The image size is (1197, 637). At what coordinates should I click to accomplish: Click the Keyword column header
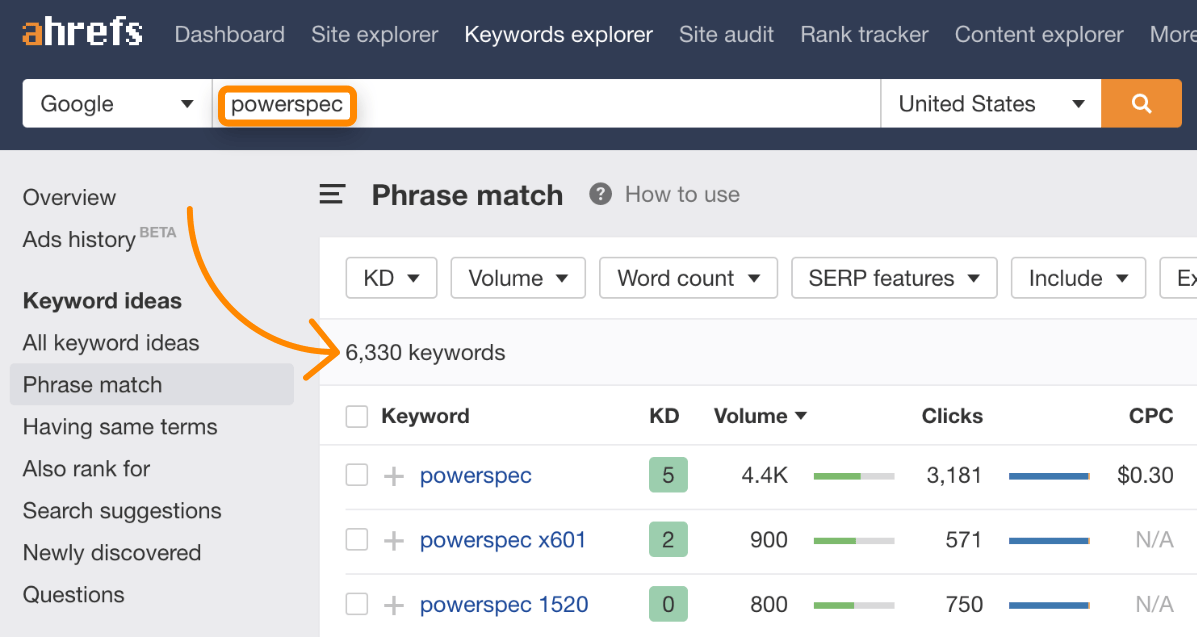(425, 416)
